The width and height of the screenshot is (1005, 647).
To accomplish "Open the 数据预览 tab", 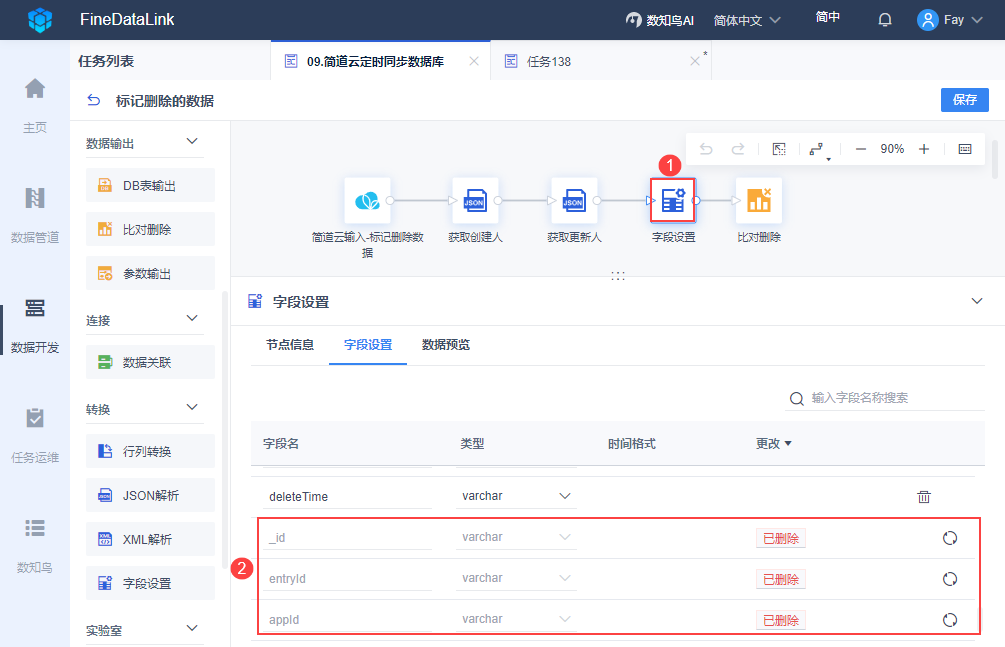I will [x=445, y=345].
